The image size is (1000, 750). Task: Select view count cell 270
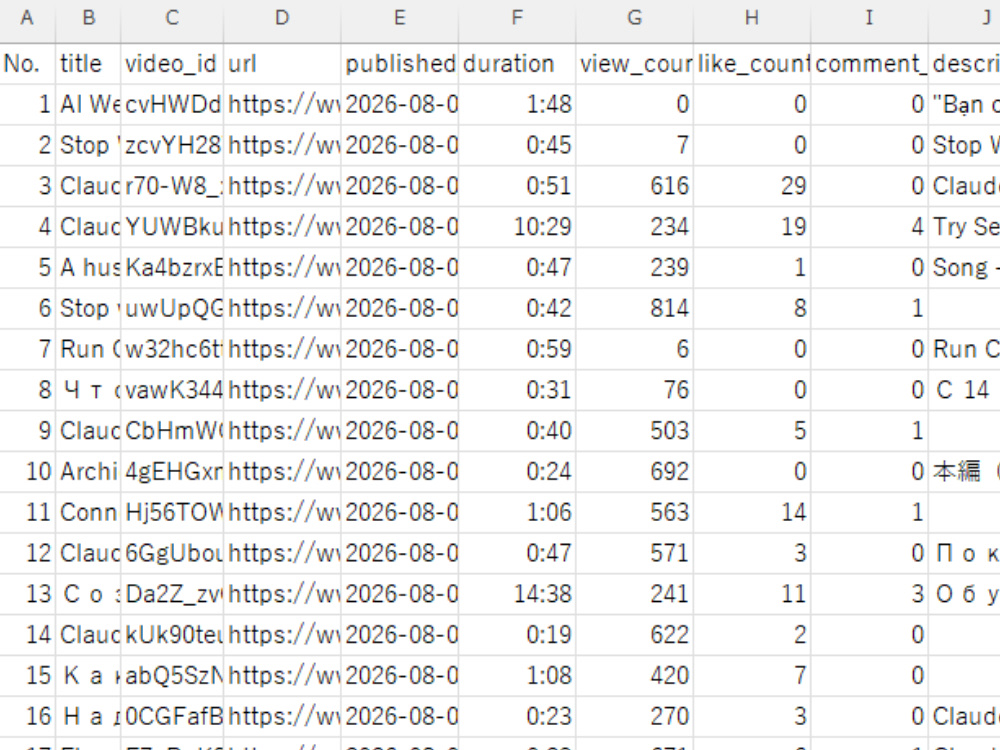[x=635, y=716]
